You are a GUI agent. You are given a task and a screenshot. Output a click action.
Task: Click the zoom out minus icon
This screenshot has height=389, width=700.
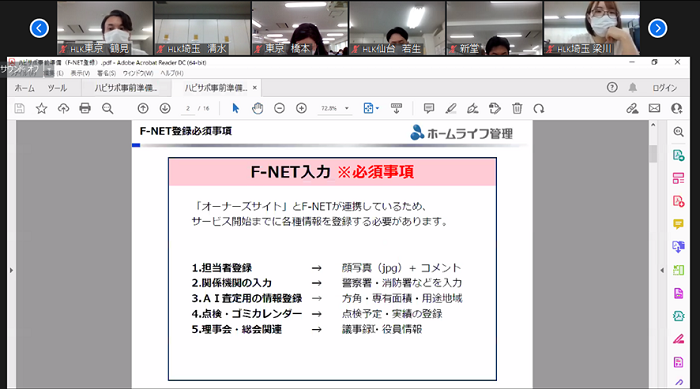(x=279, y=108)
